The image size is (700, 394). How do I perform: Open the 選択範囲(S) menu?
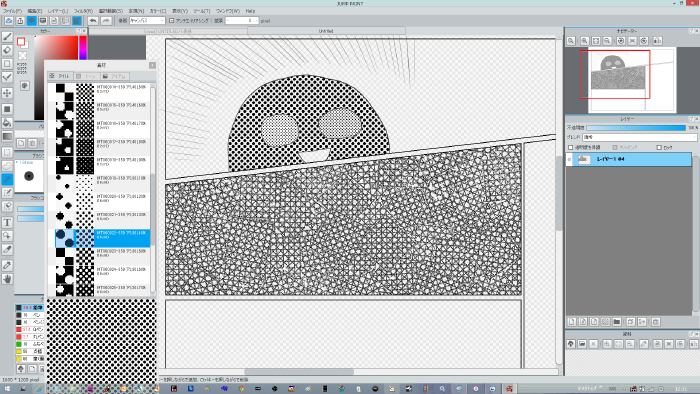tap(110, 11)
